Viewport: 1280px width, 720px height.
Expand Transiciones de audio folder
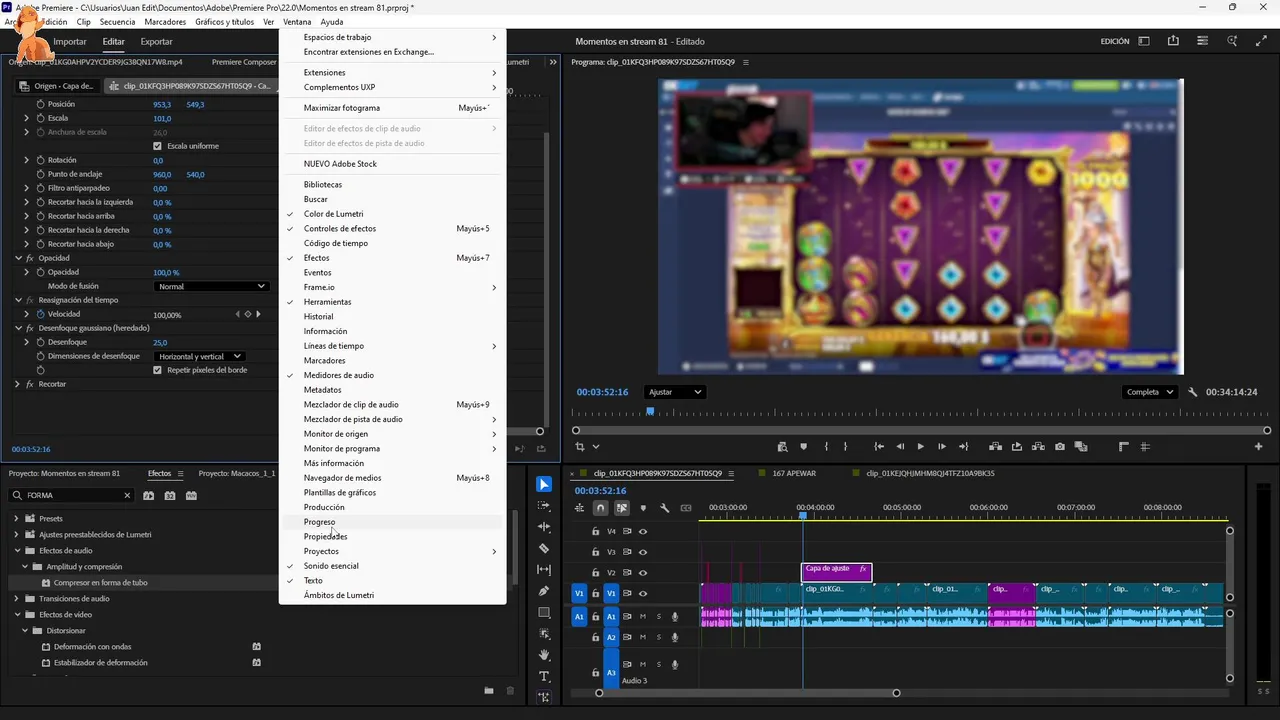(17, 598)
